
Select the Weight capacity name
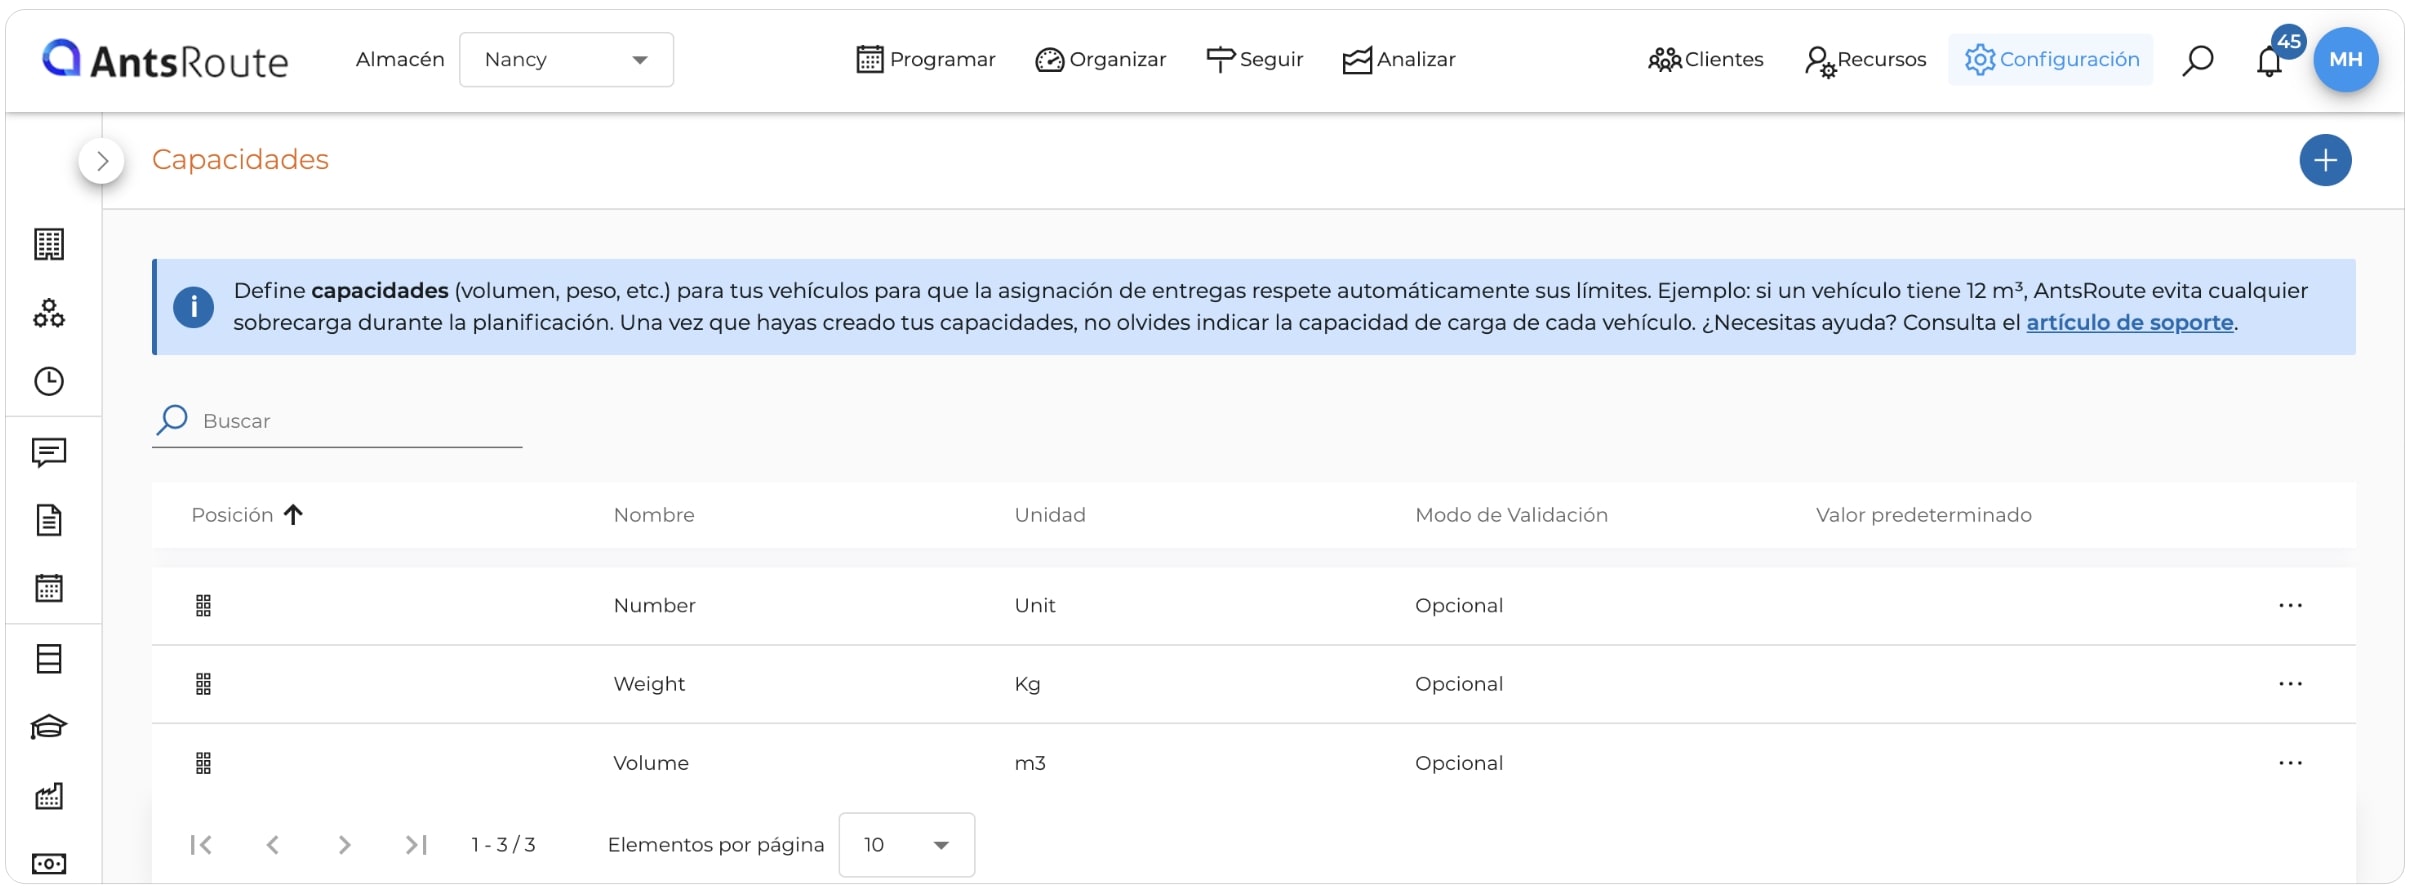(649, 684)
